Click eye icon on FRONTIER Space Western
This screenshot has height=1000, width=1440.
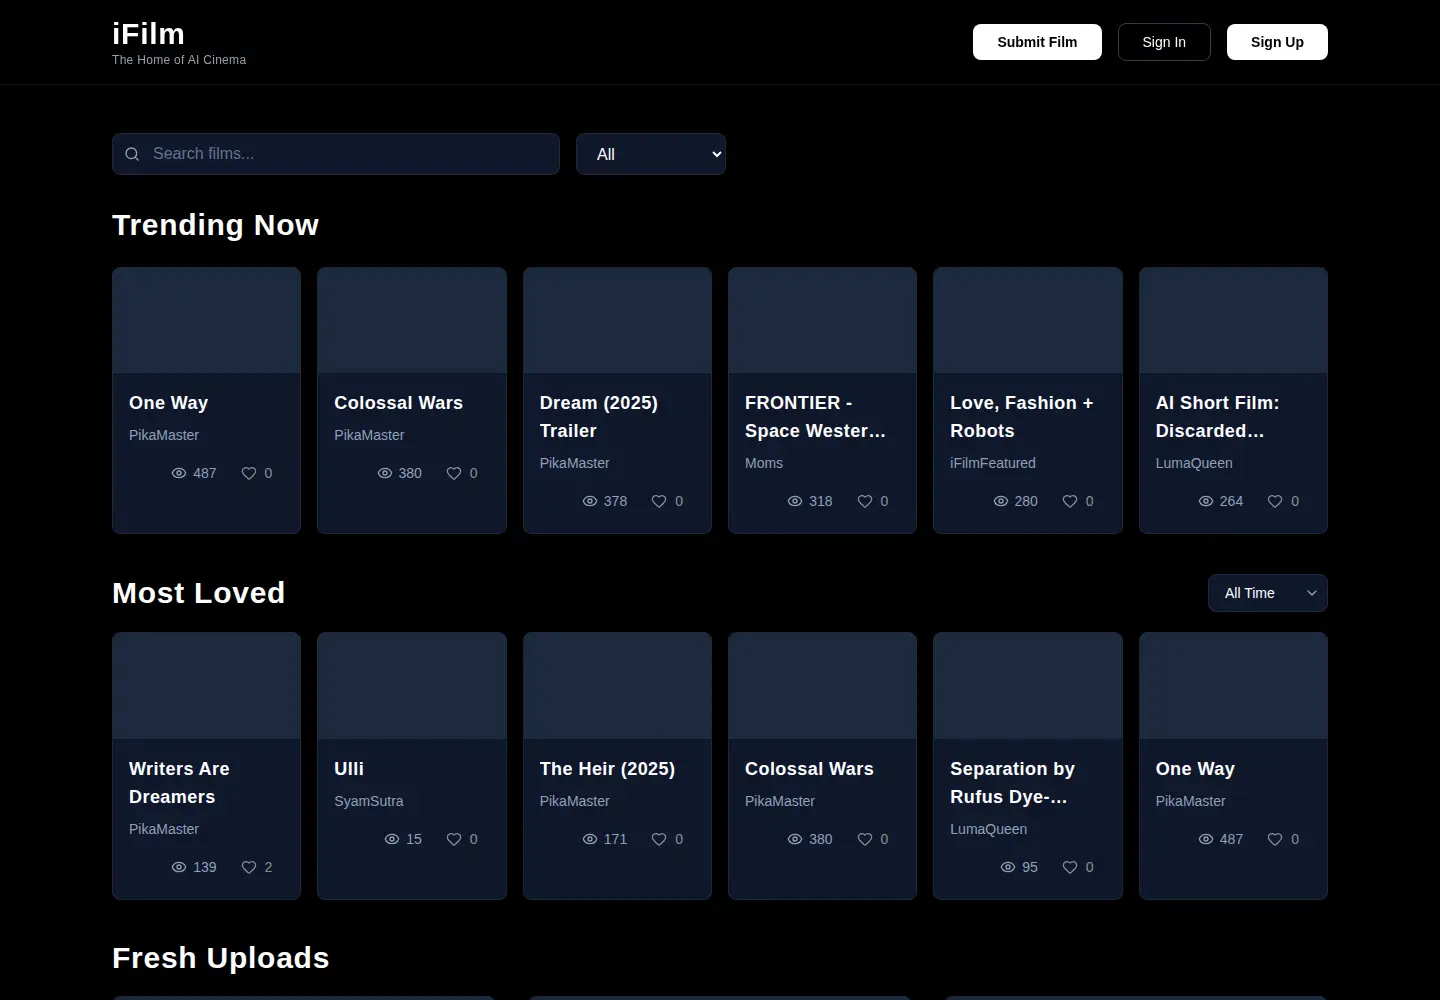coord(795,501)
